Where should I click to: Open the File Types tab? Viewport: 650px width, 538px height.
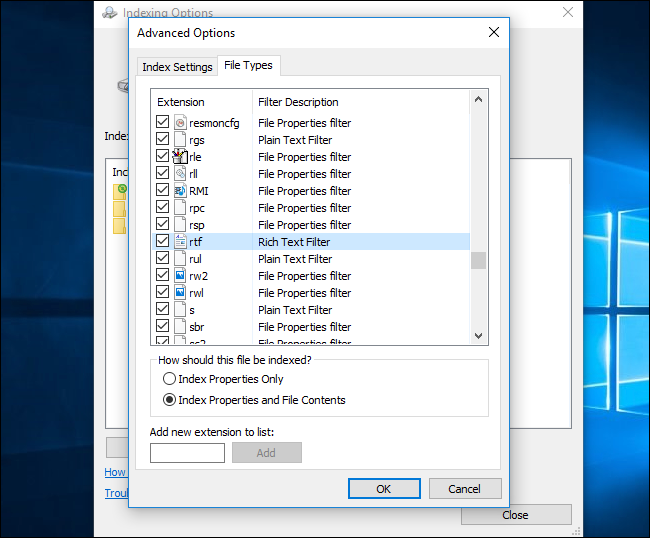pos(248,65)
